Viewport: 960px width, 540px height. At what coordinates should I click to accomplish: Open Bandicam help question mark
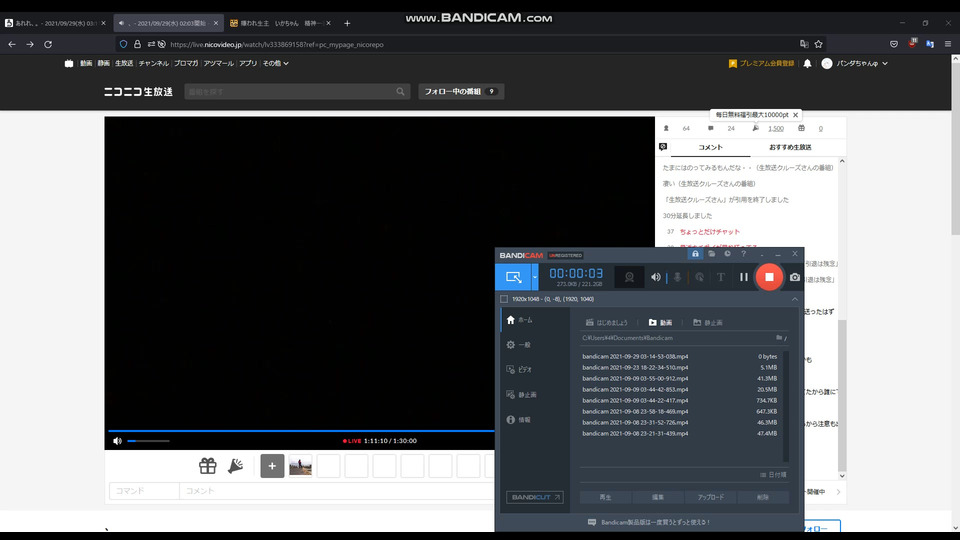743,253
